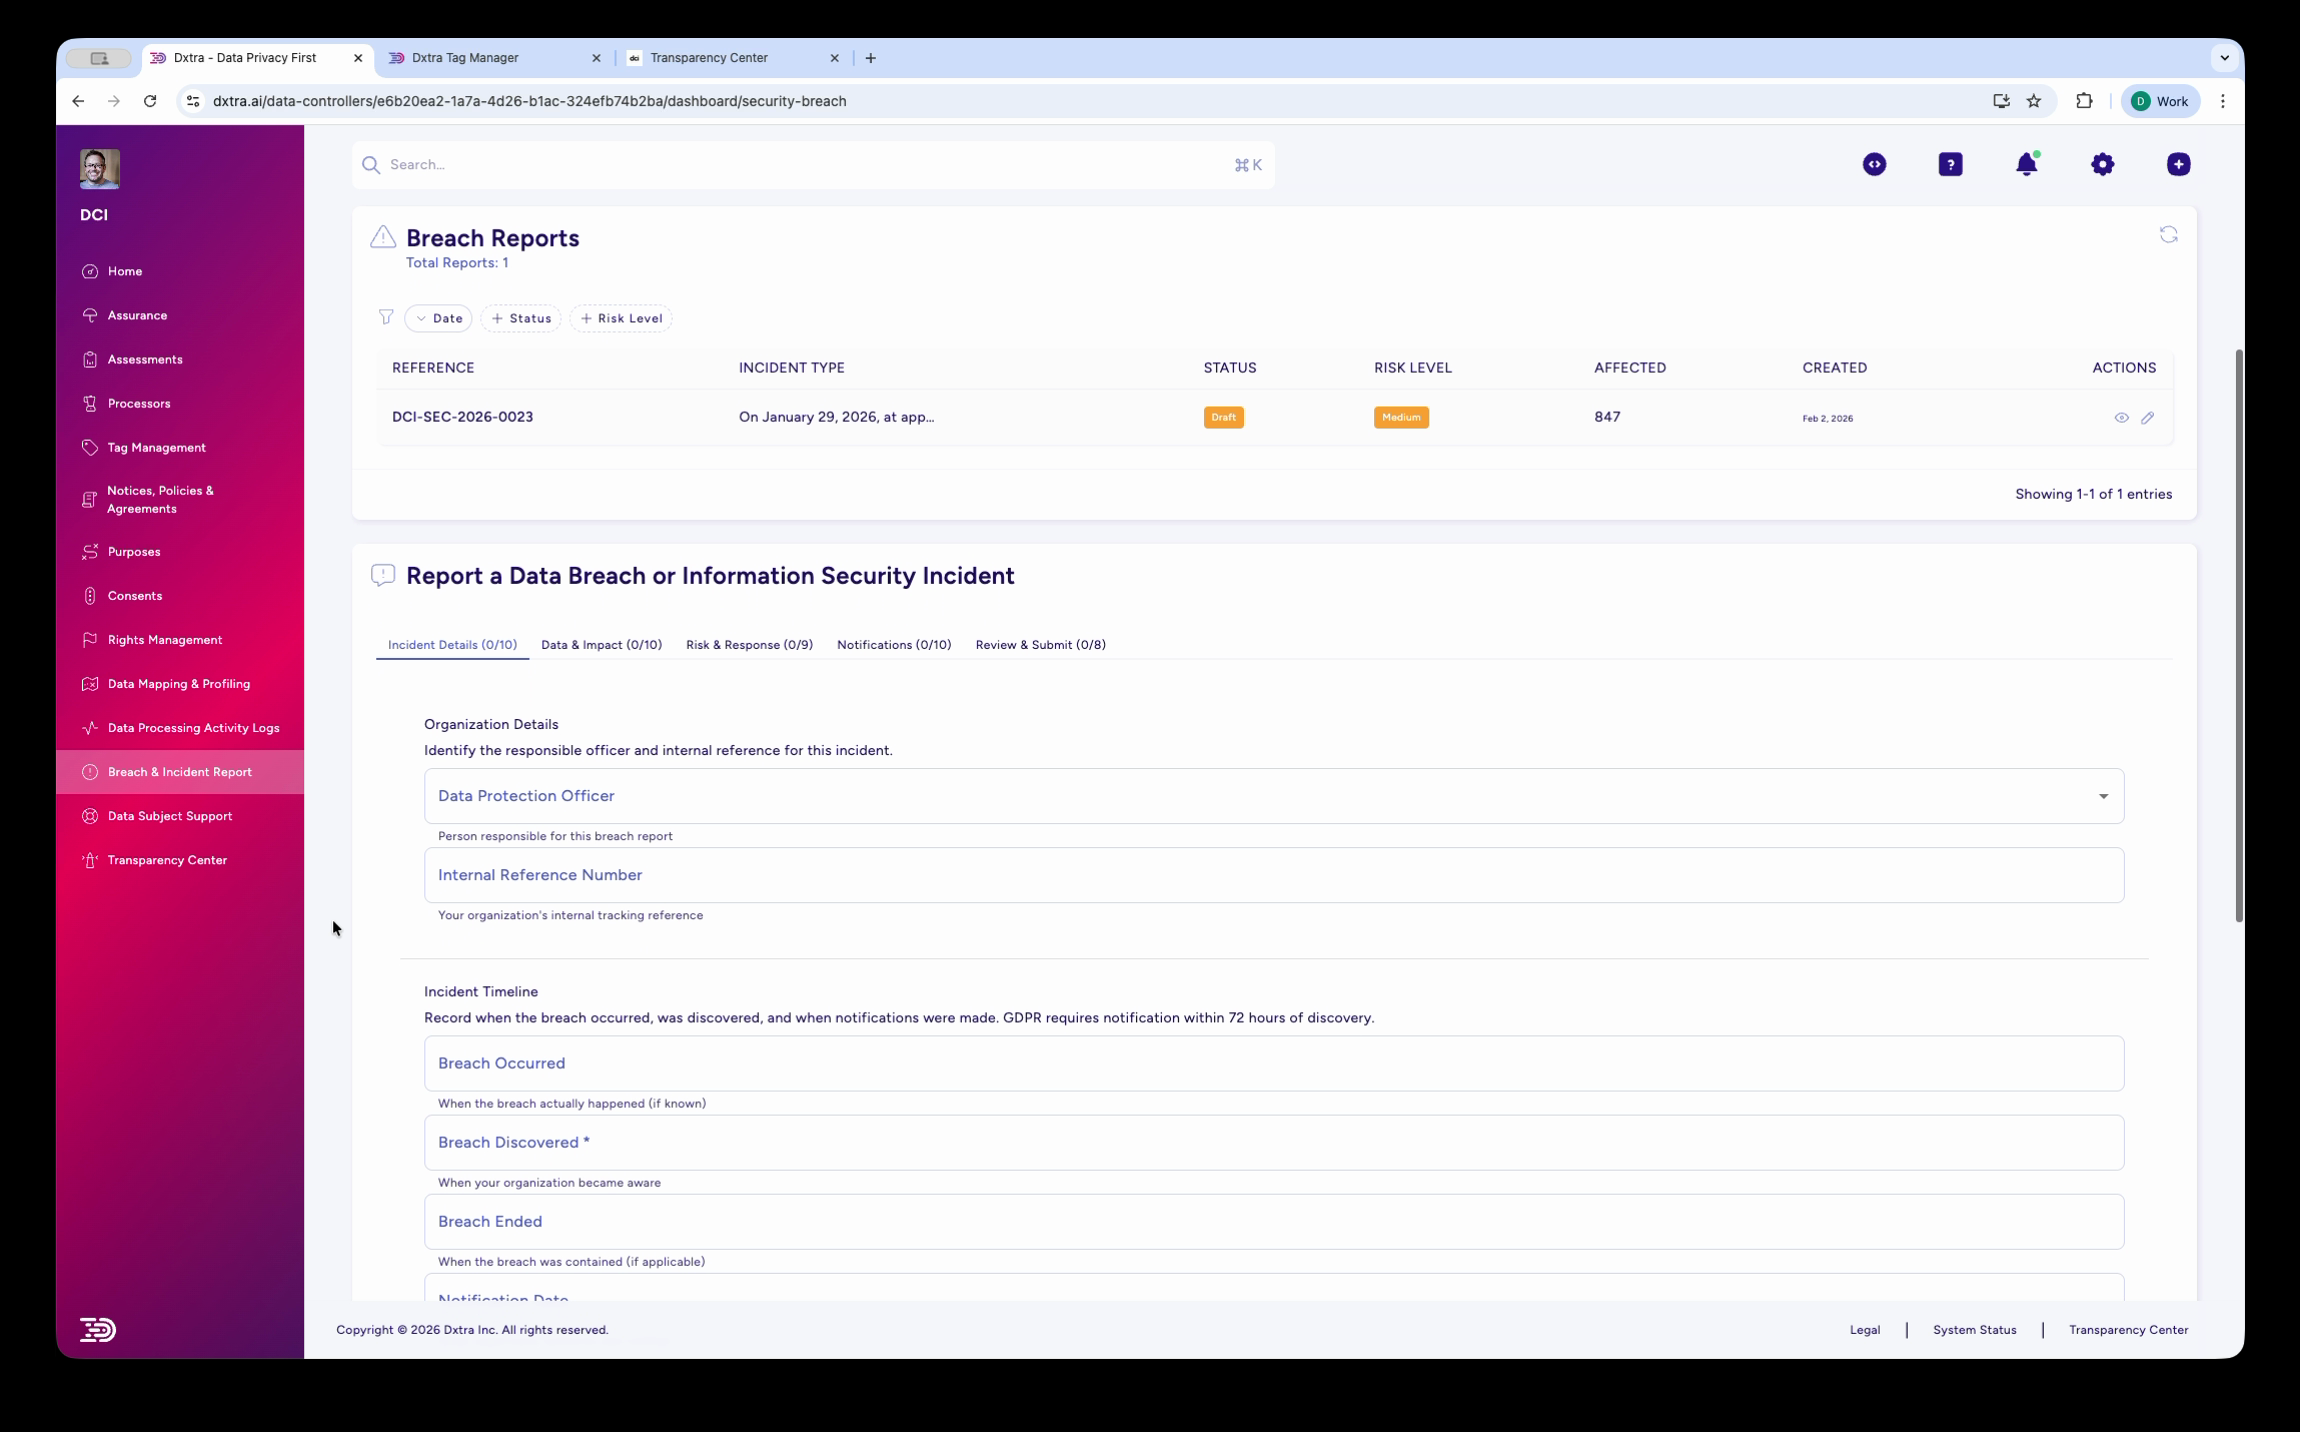This screenshot has width=2300, height=1432.
Task: Switch to the Data & Impact tab
Action: (601, 645)
